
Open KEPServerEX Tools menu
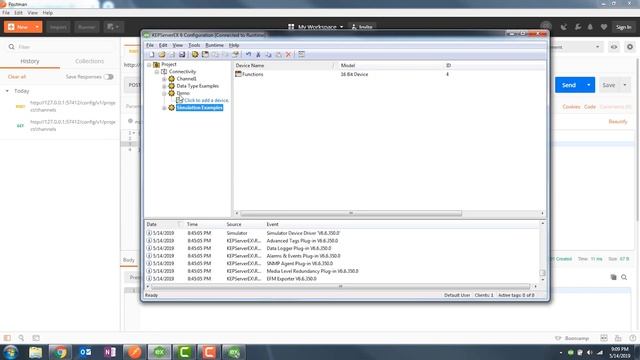click(194, 45)
